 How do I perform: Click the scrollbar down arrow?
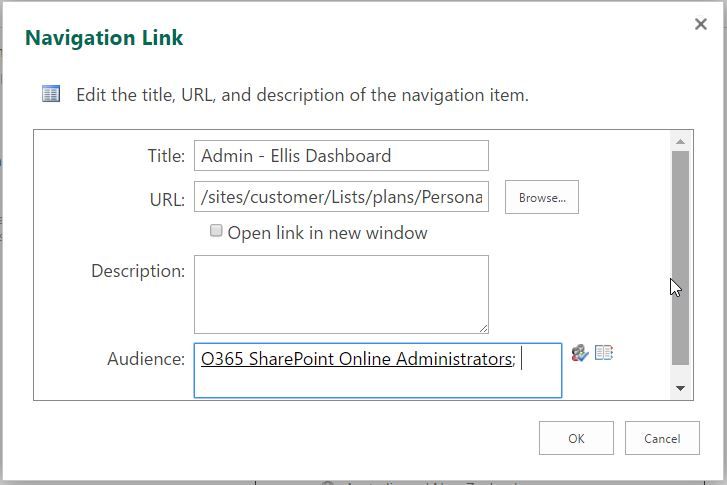(x=680, y=388)
